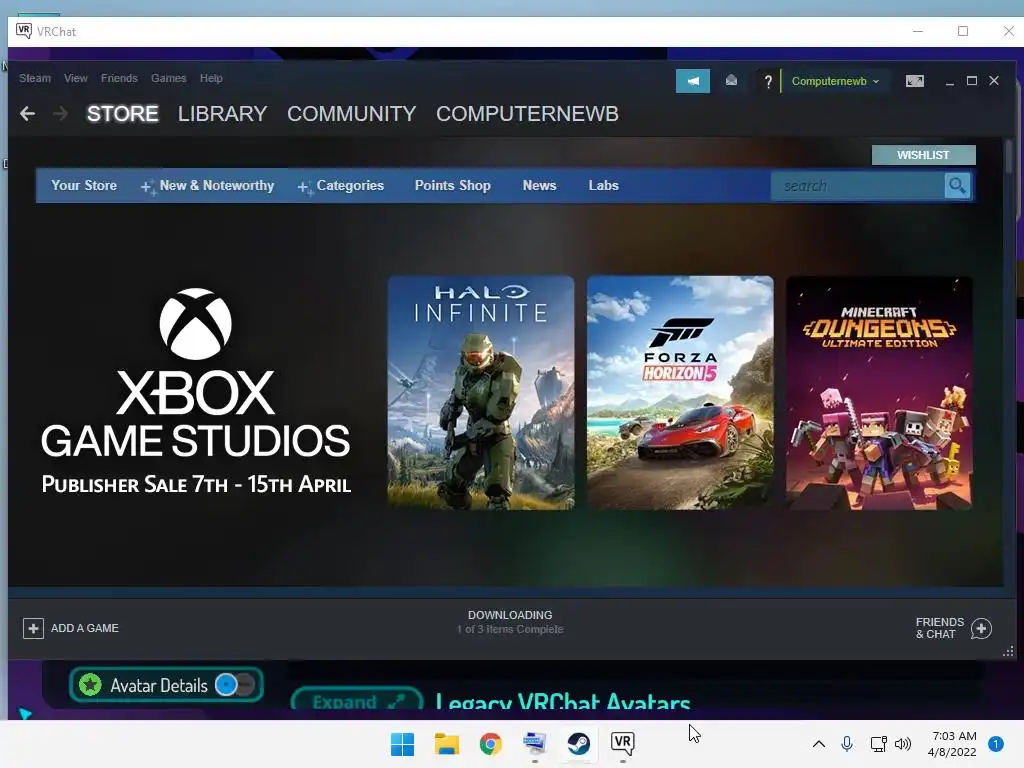The width and height of the screenshot is (1024, 768).
Task: Click the WISHLIST button
Action: tap(923, 155)
